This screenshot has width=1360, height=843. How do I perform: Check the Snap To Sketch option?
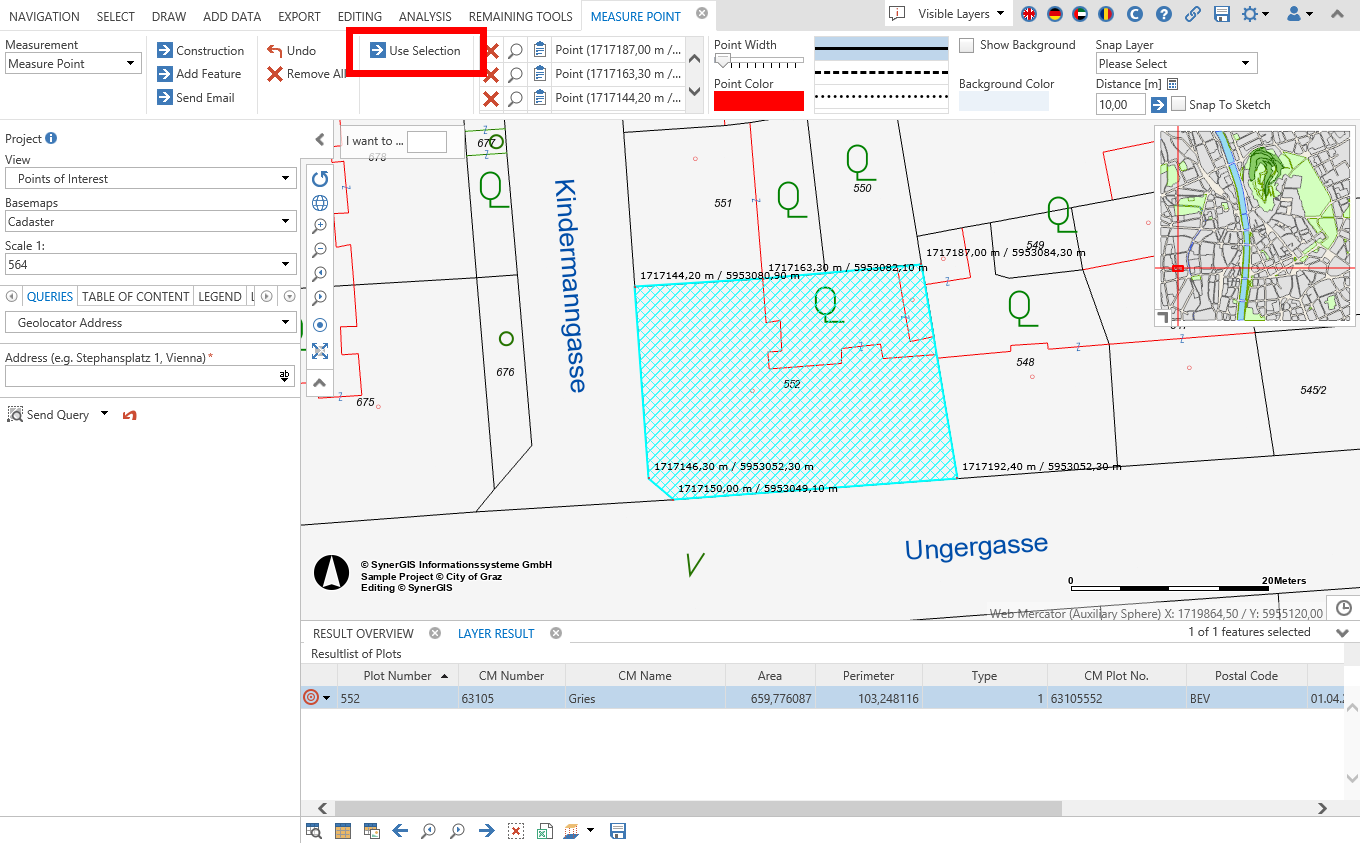(1179, 104)
